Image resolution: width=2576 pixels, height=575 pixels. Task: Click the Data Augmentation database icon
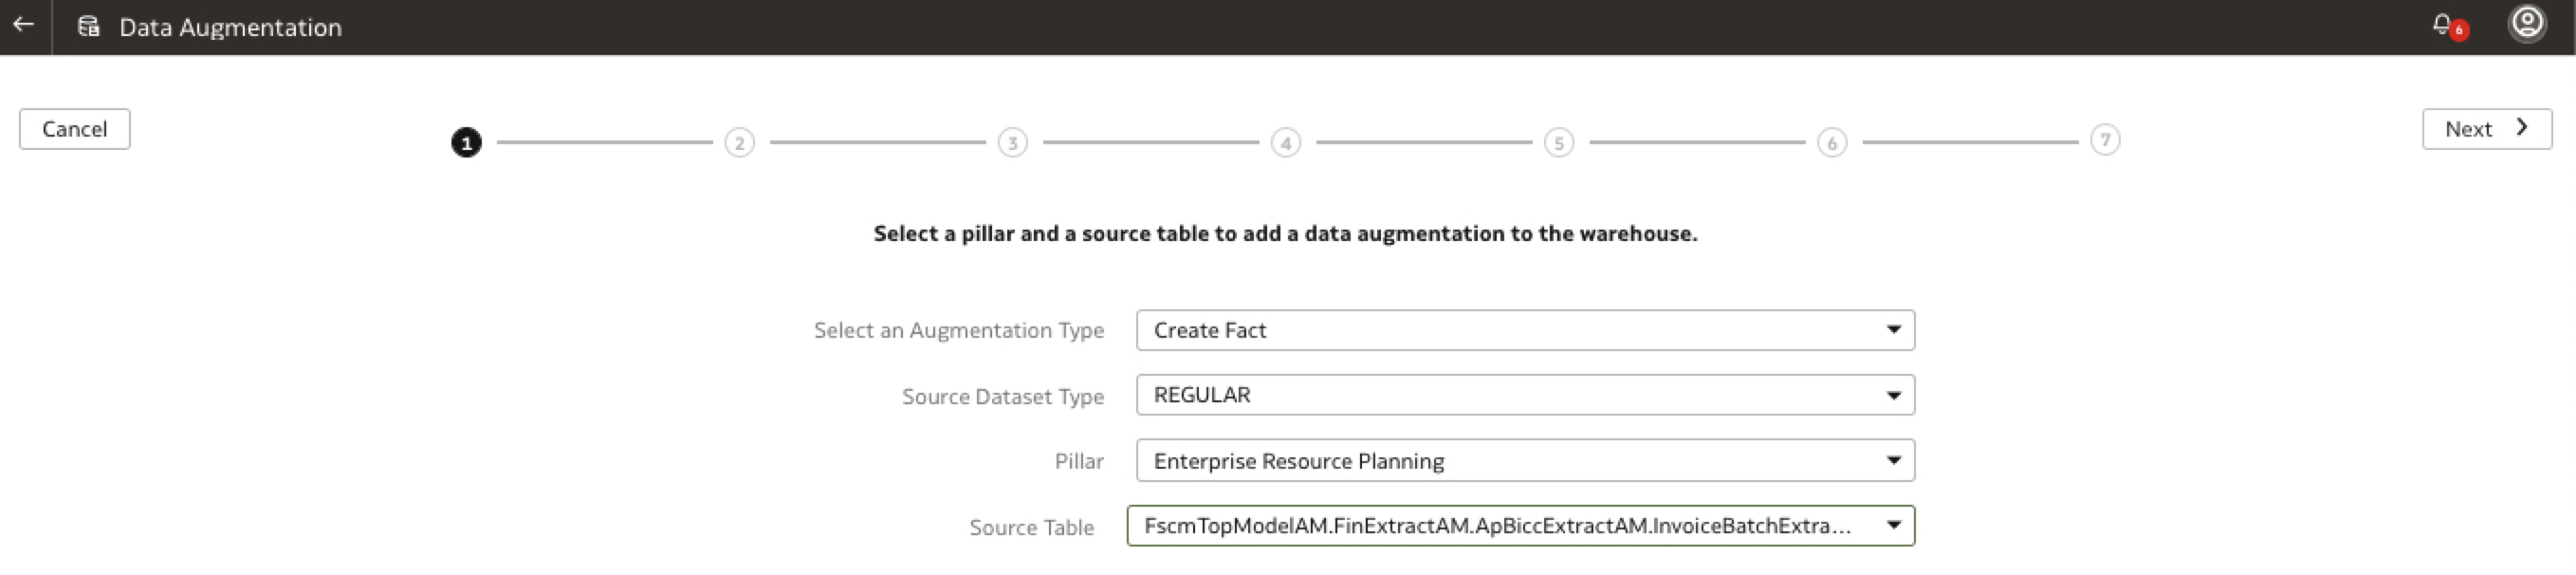89,27
